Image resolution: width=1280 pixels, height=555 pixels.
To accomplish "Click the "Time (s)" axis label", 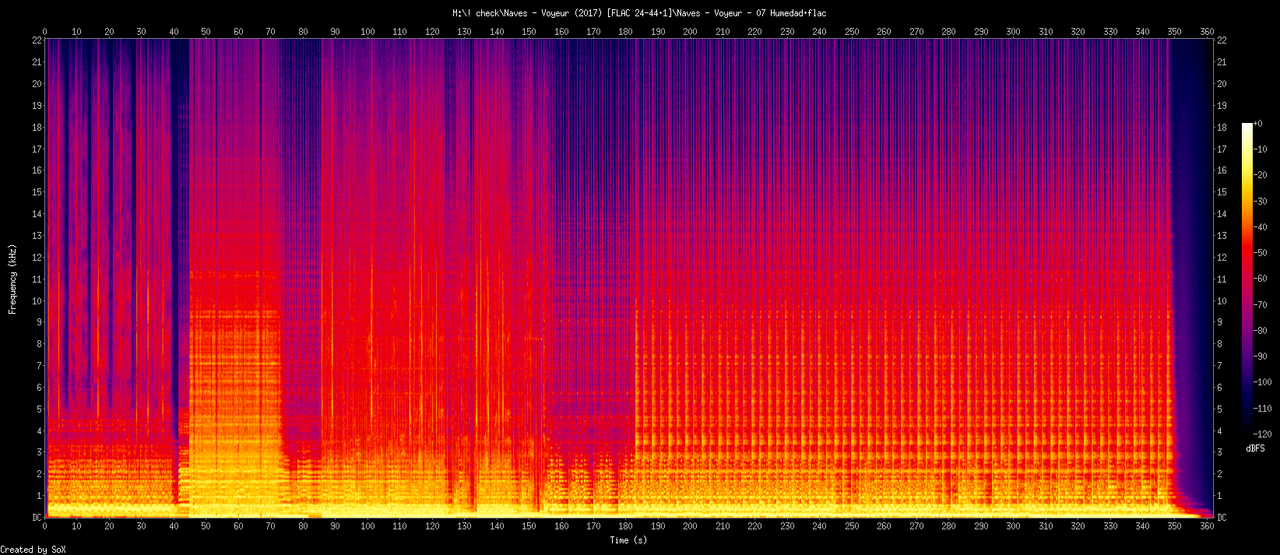I will coord(628,540).
